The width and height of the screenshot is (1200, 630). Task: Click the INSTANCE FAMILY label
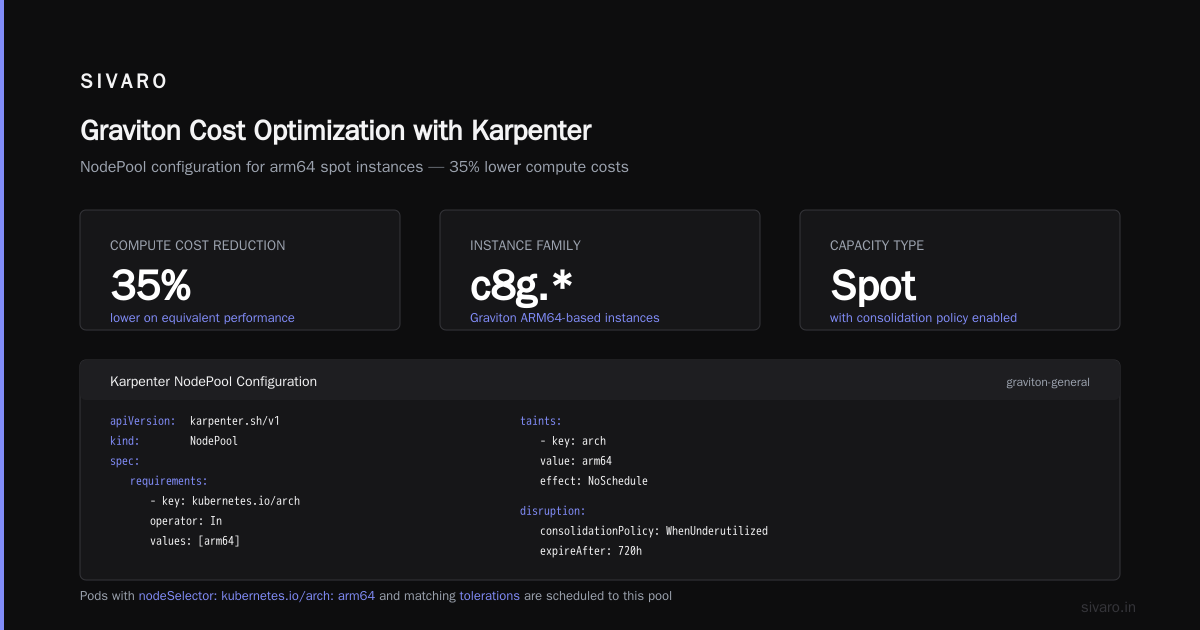coord(525,245)
